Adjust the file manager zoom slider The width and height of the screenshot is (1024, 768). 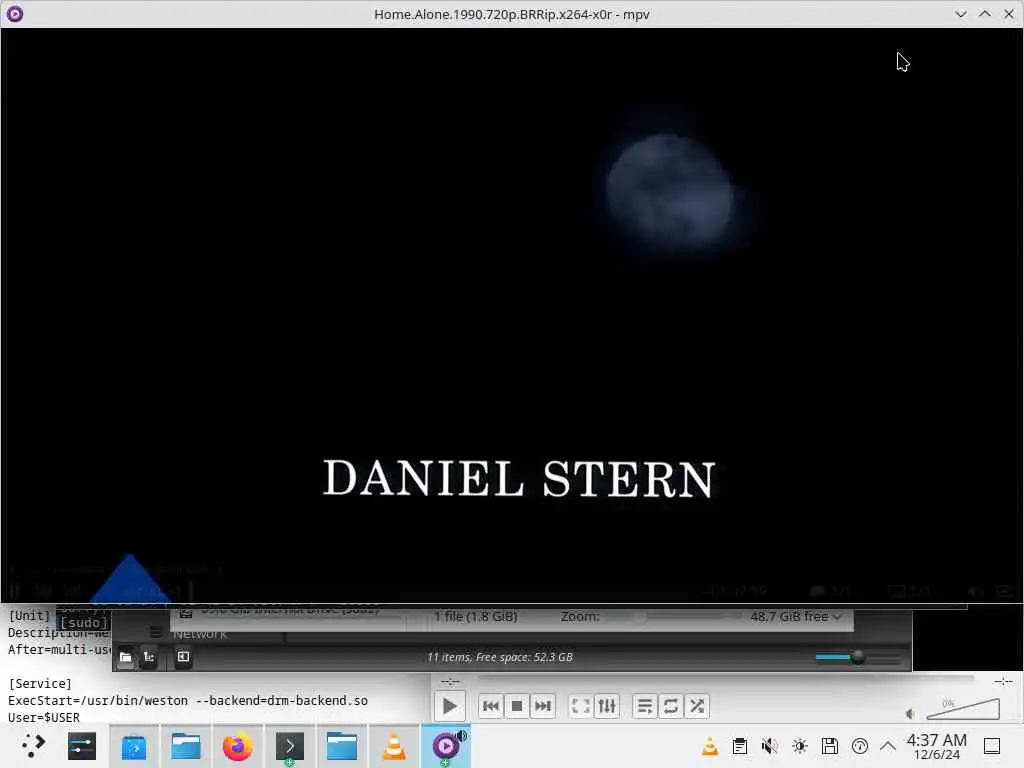point(857,657)
